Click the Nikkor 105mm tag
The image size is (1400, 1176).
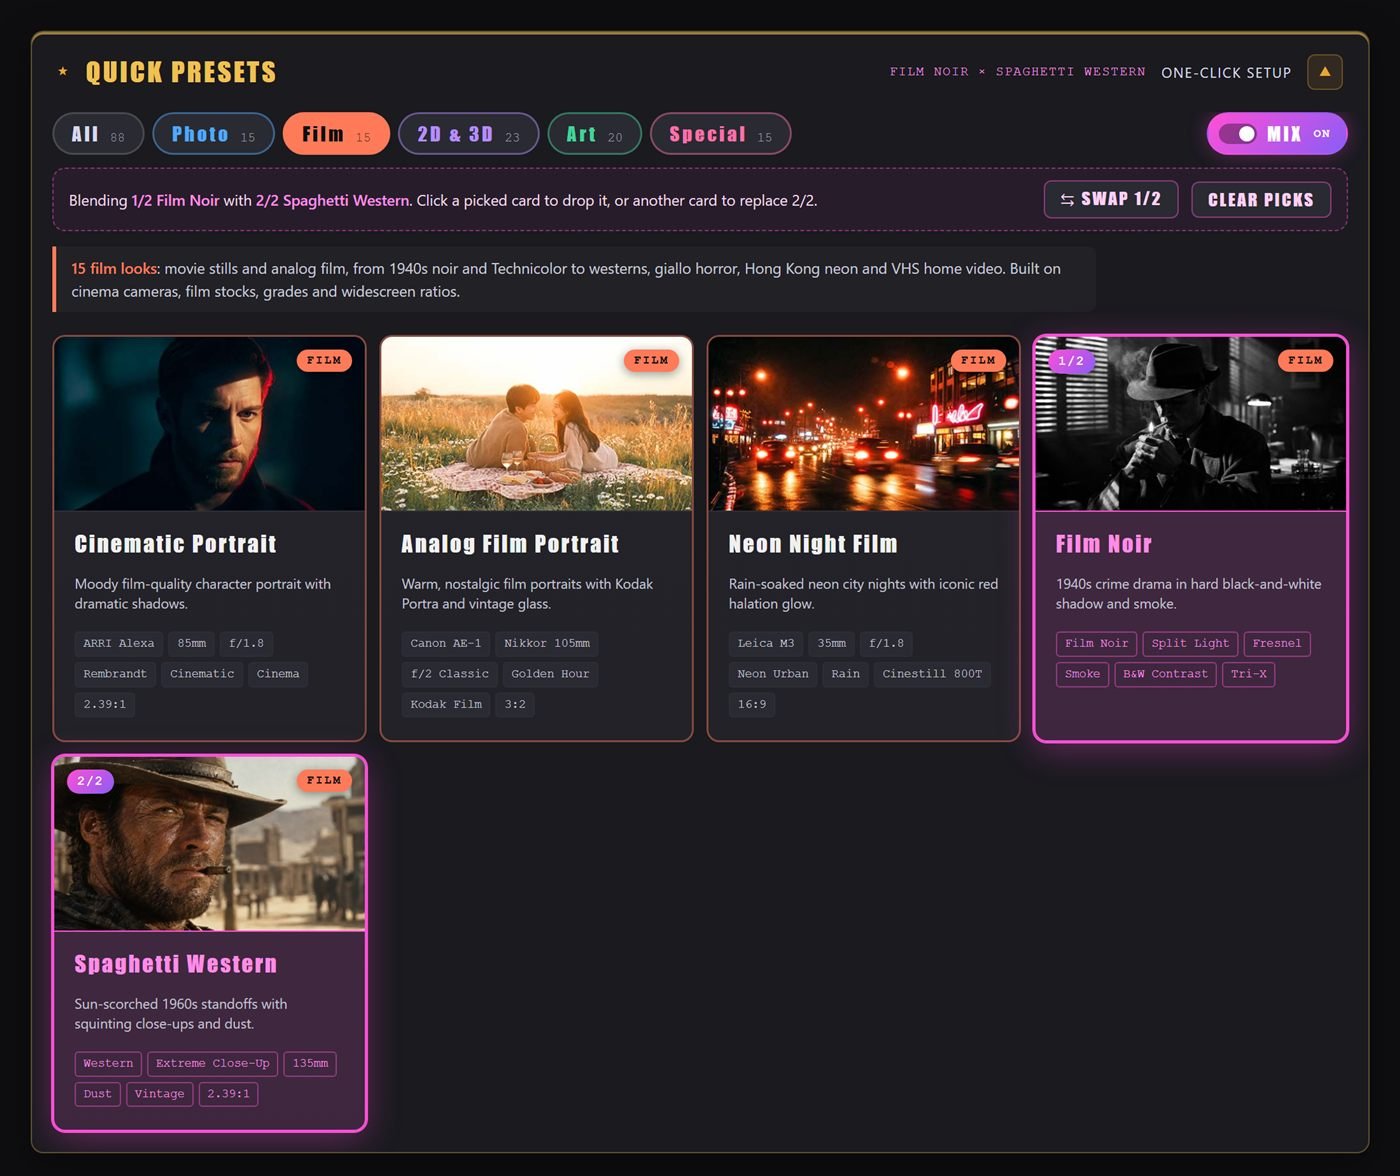pyautogui.click(x=547, y=644)
